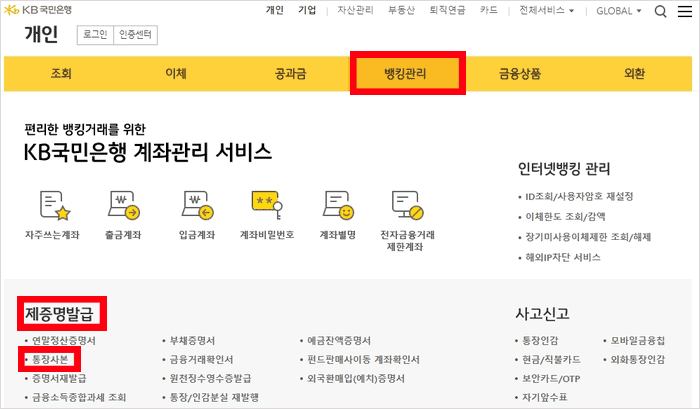Expand the 전체서비스 dropdown

[546, 11]
